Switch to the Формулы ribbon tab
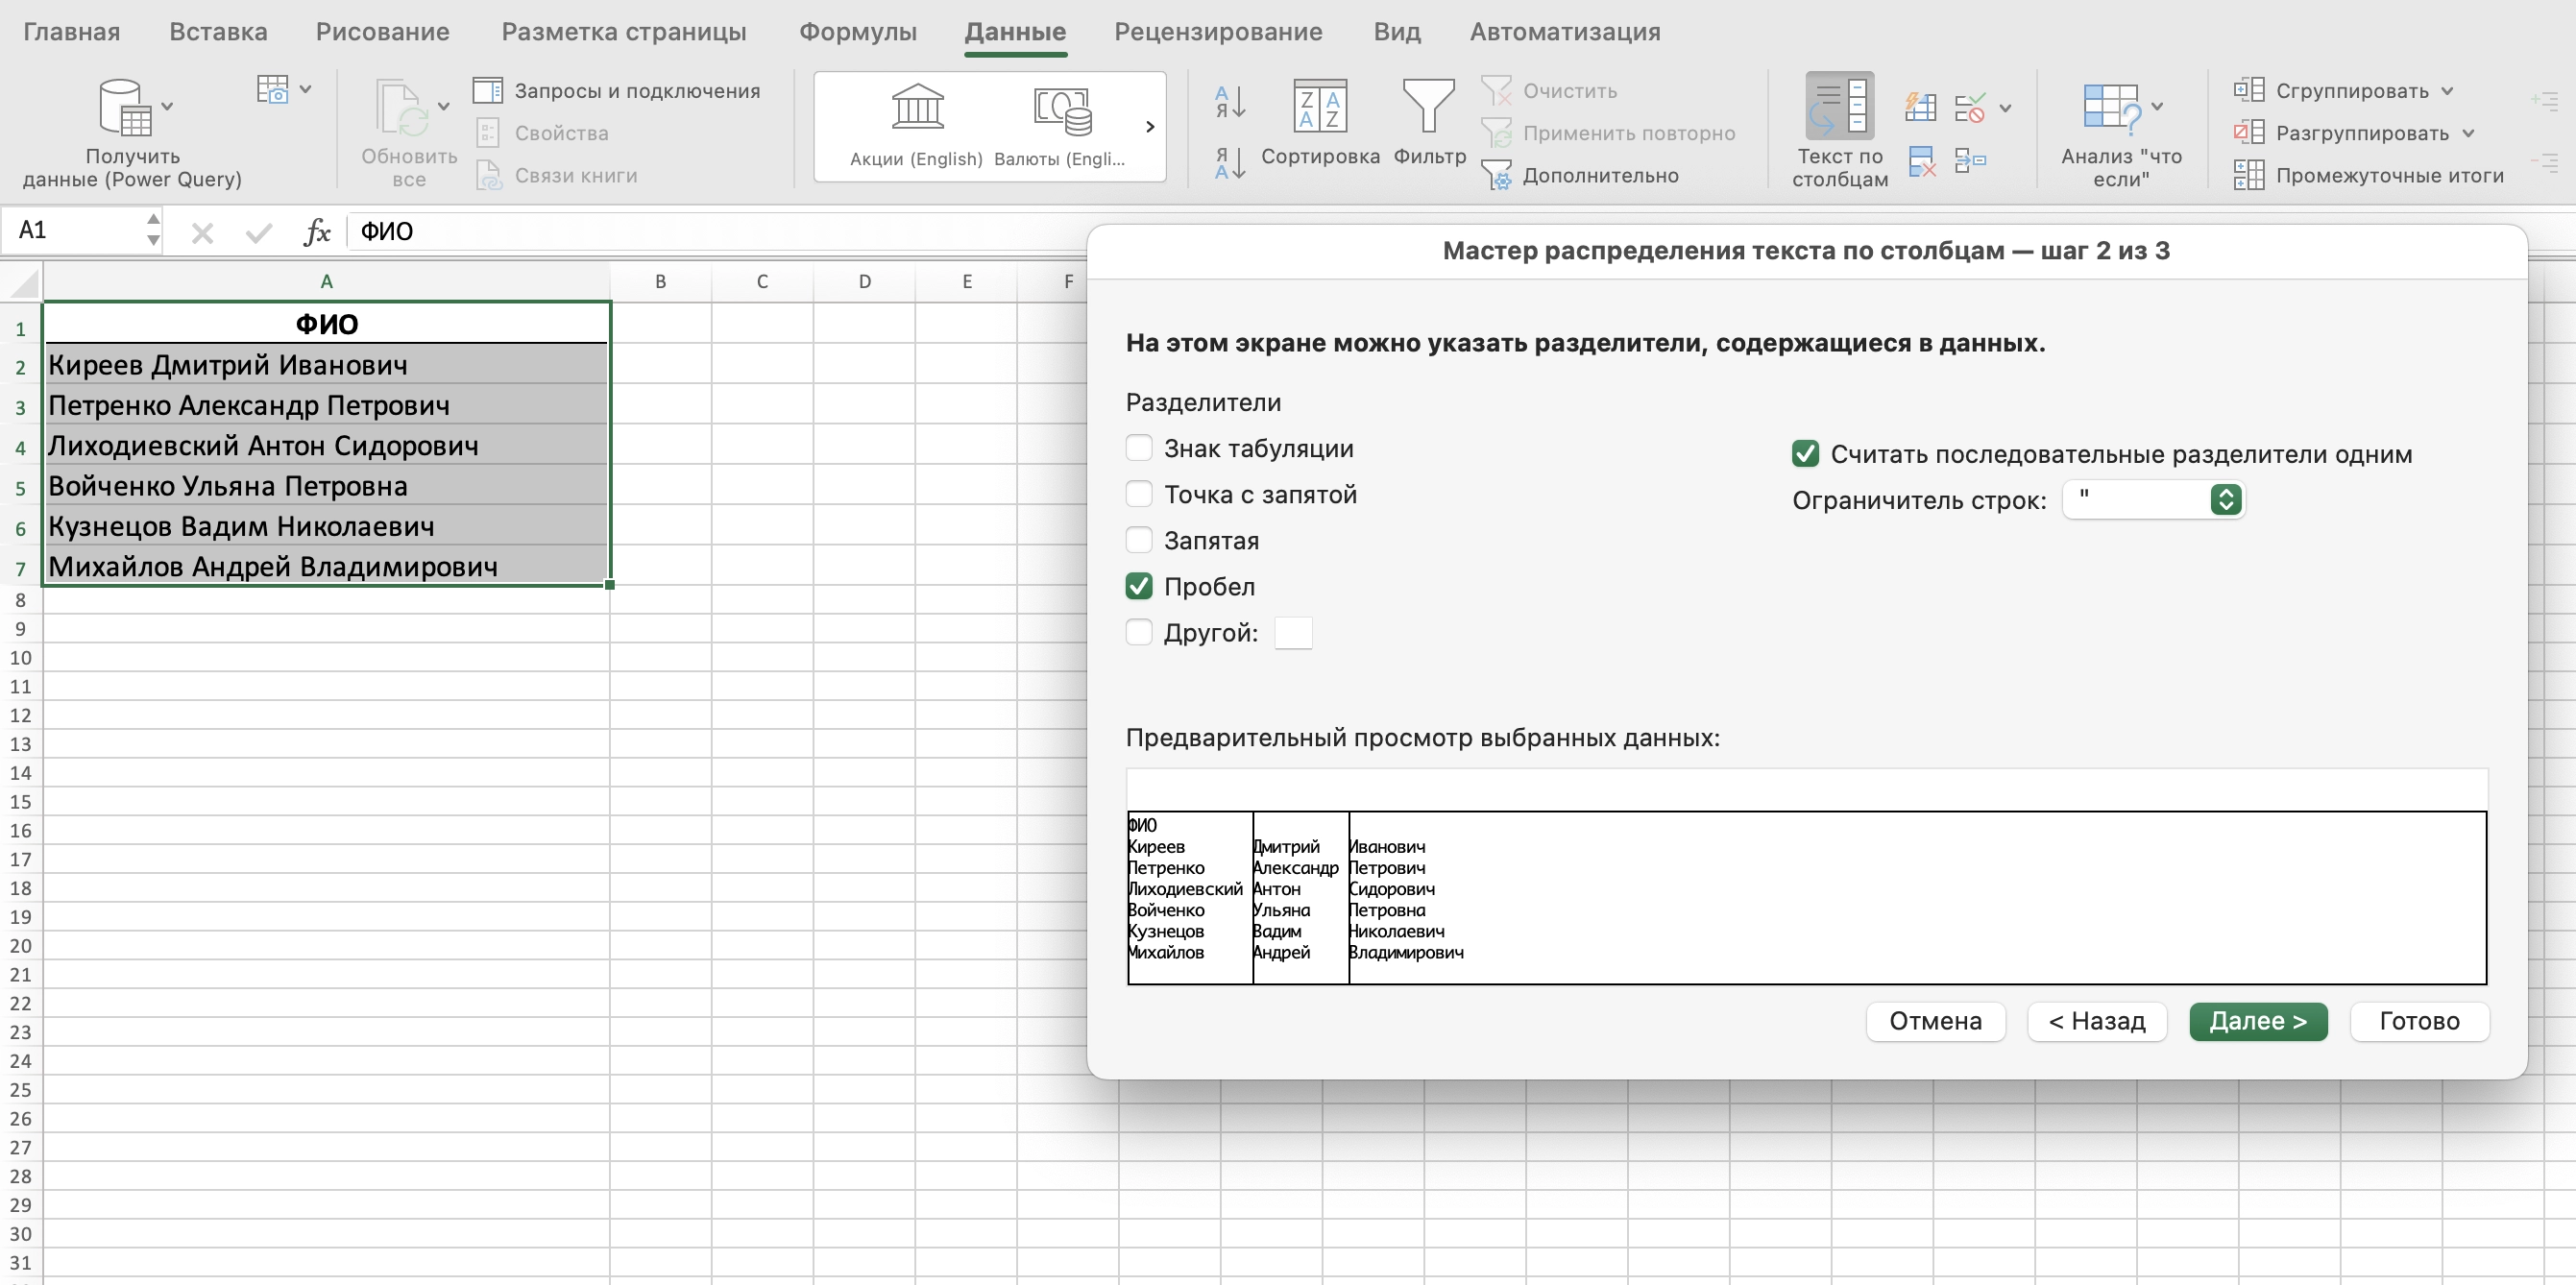2576x1285 pixels. click(x=857, y=32)
